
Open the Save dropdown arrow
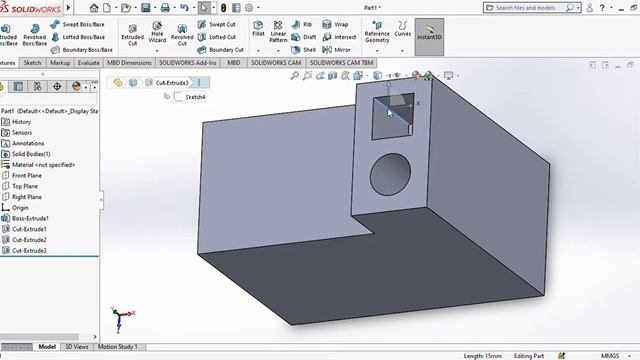pos(155,8)
